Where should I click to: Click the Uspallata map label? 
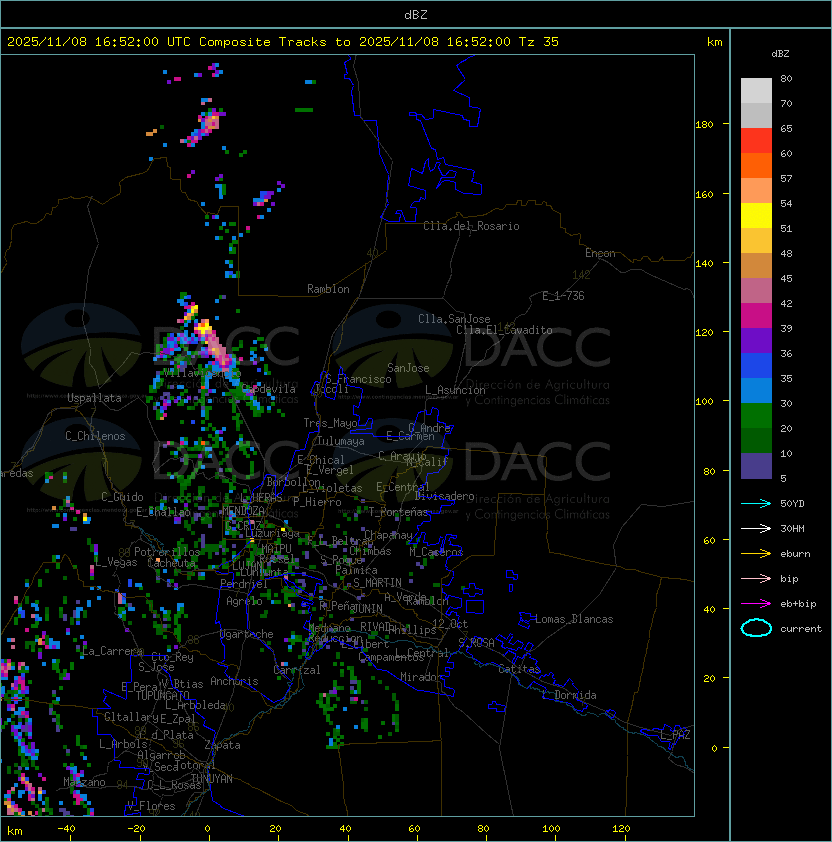coord(94,398)
